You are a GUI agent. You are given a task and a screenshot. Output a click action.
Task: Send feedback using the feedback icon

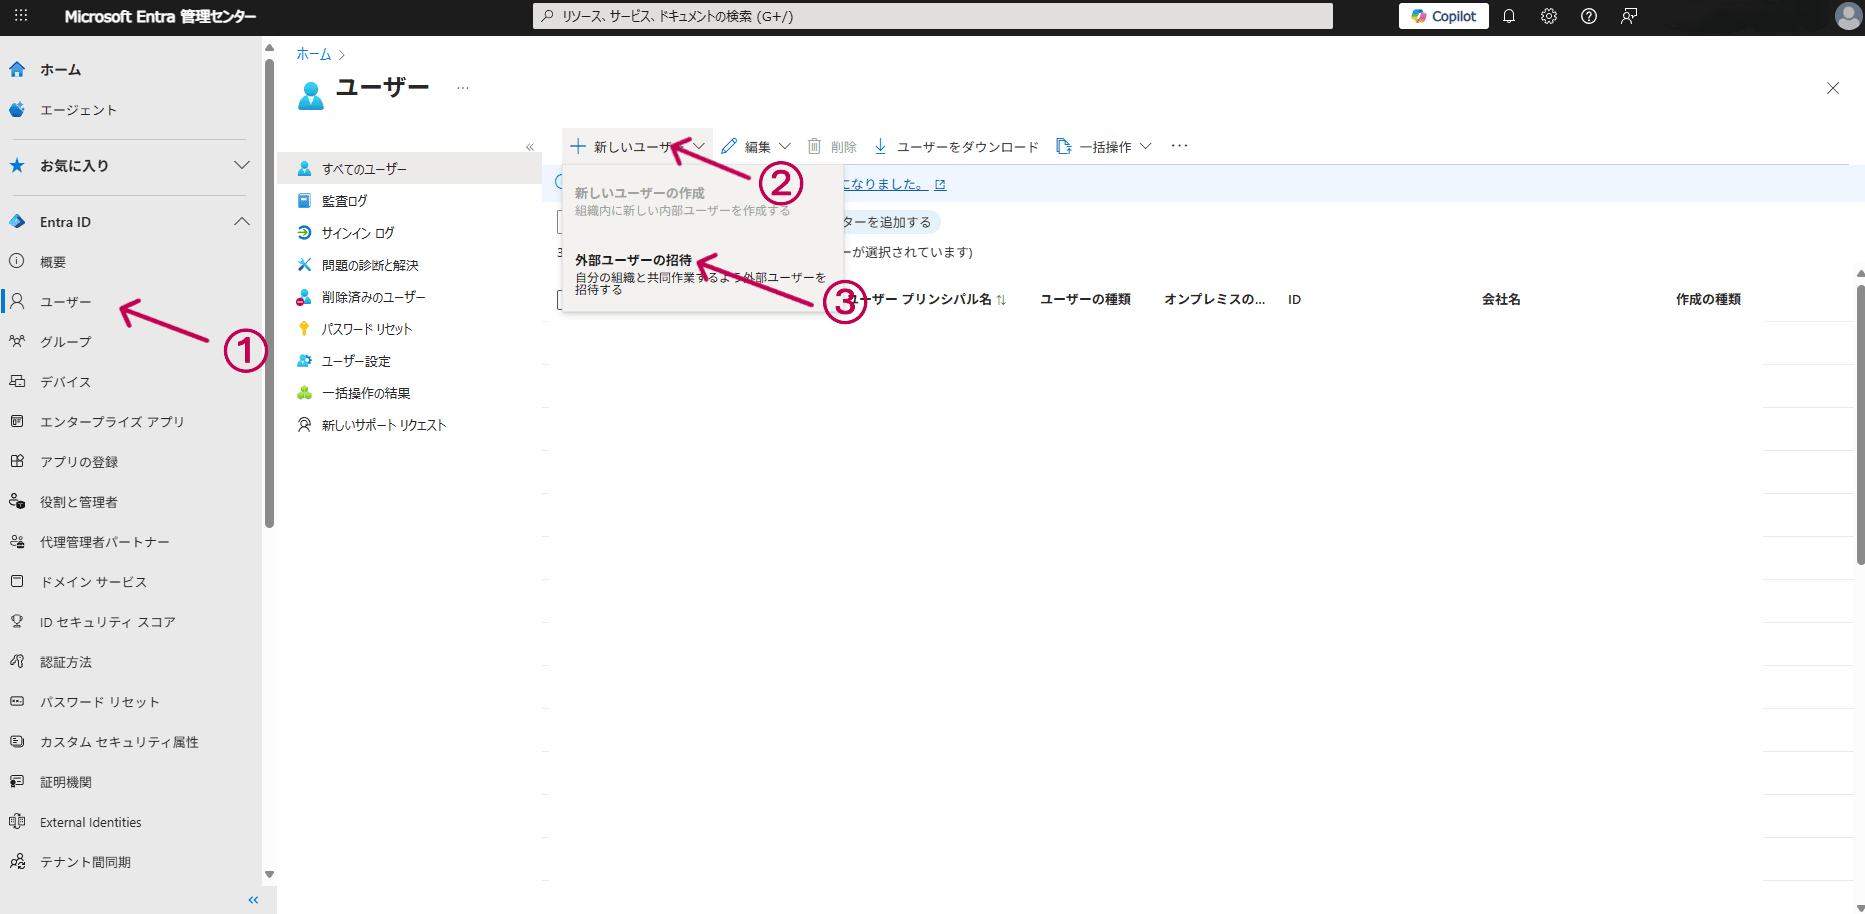(x=1628, y=15)
